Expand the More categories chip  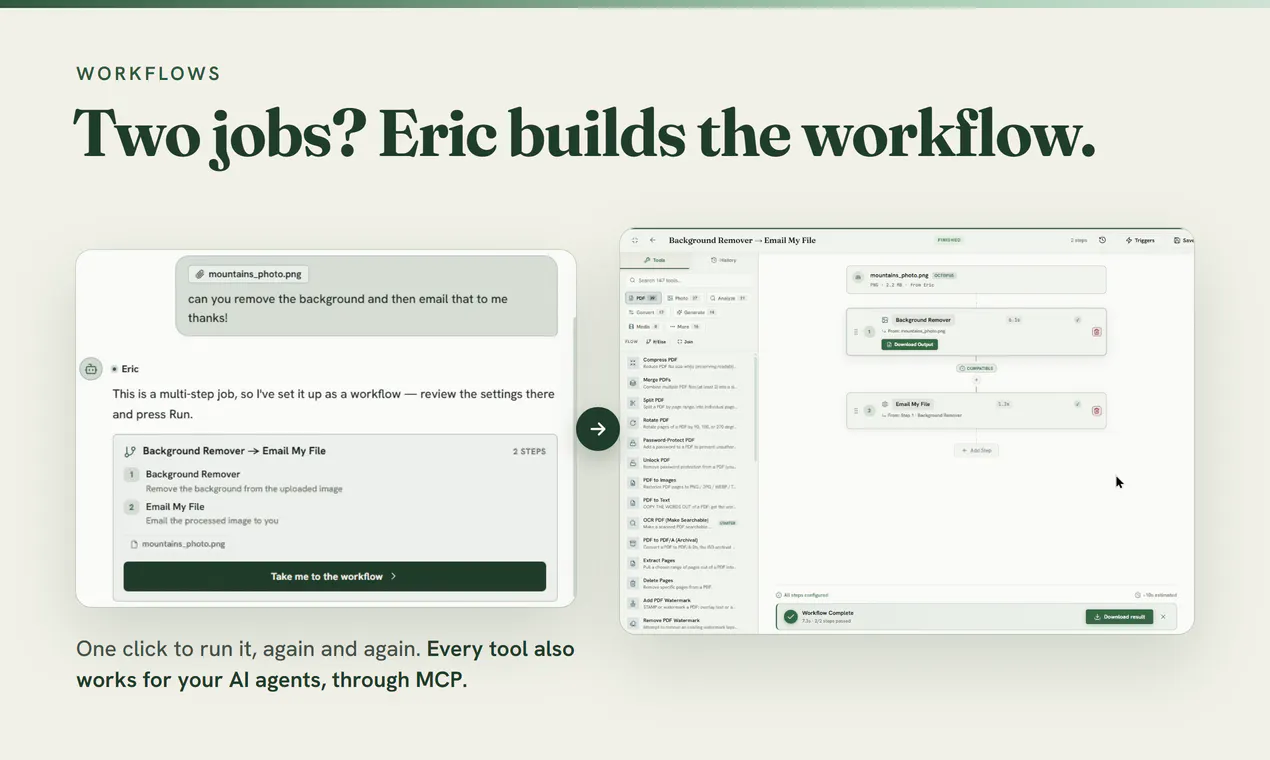[x=684, y=326]
